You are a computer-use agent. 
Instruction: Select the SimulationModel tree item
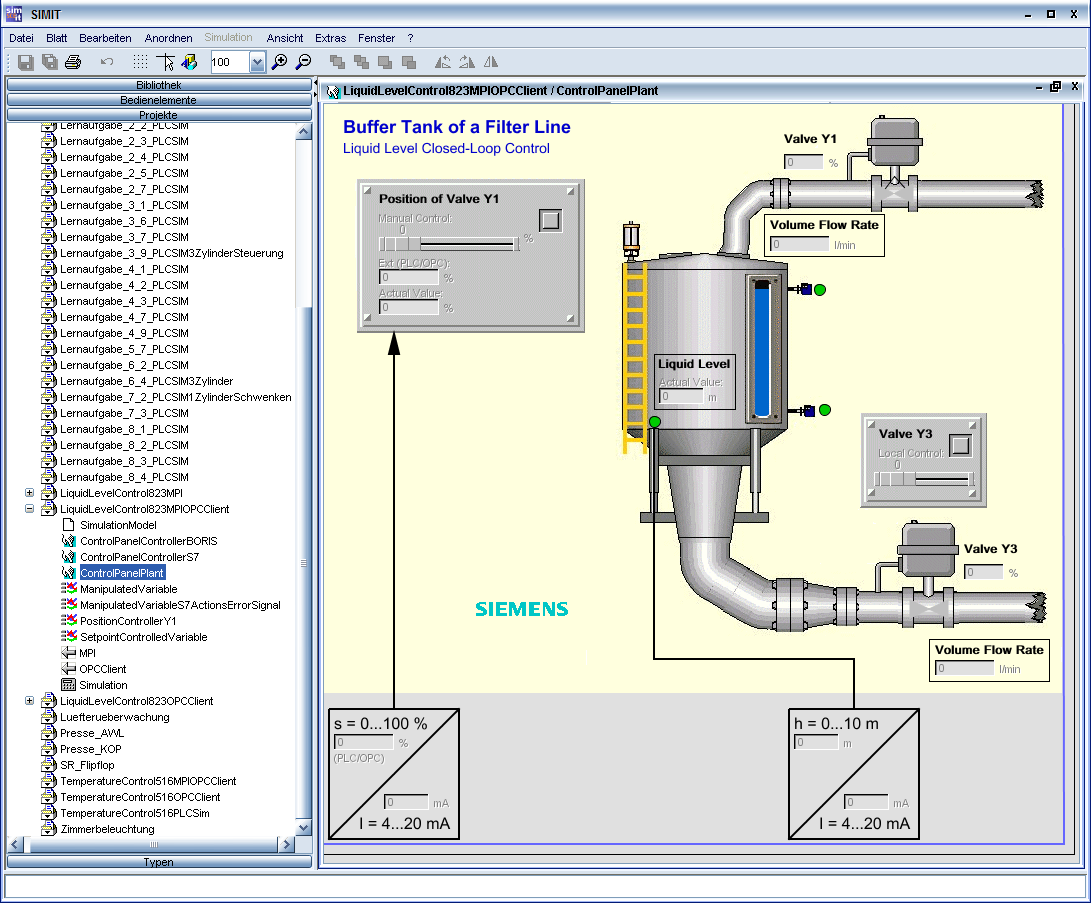[x=118, y=525]
